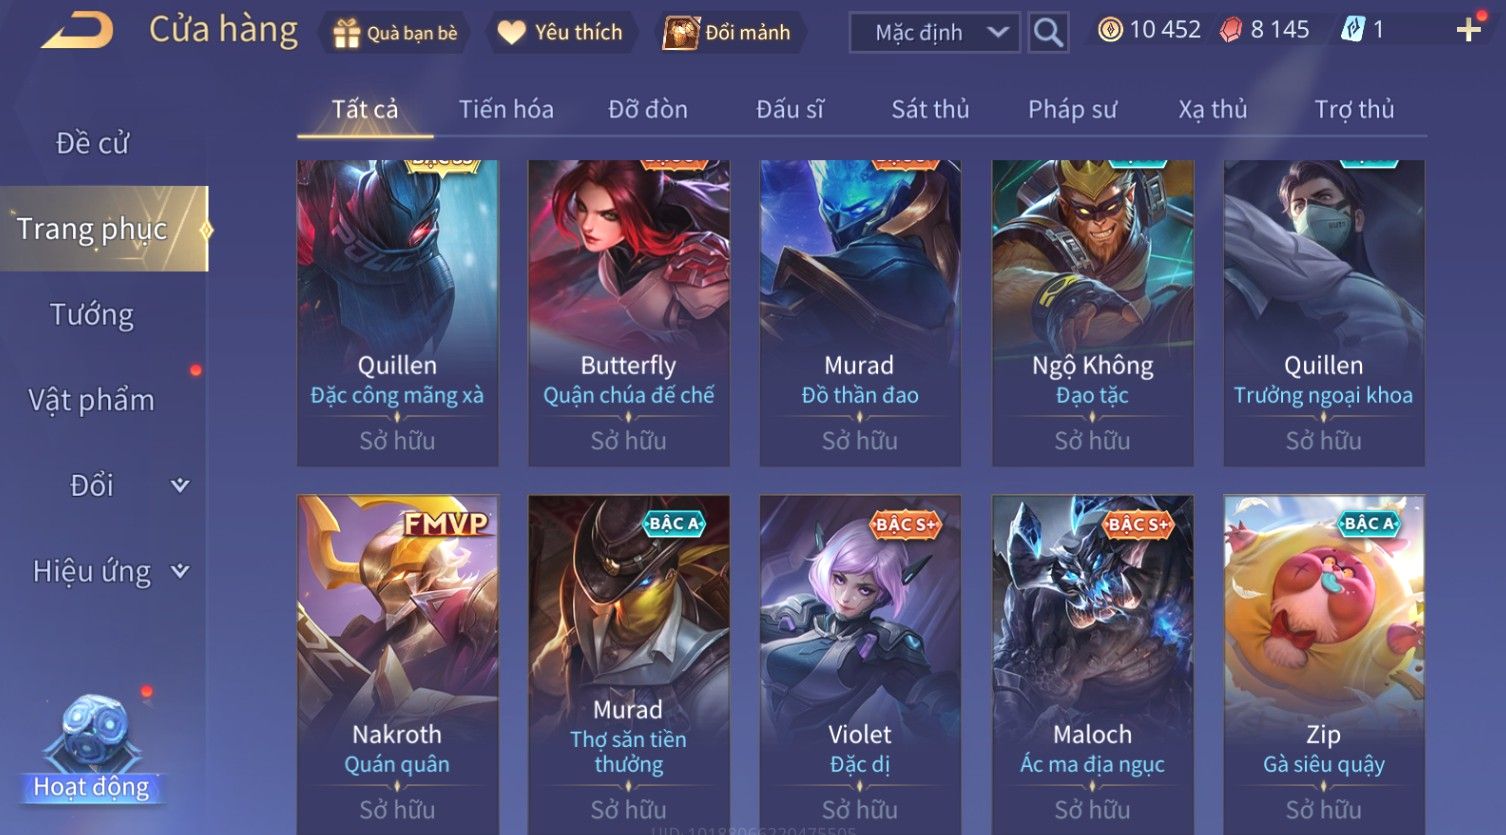Open the Vật phẩm sidebar menu
The height and width of the screenshot is (835, 1506).
(x=92, y=400)
